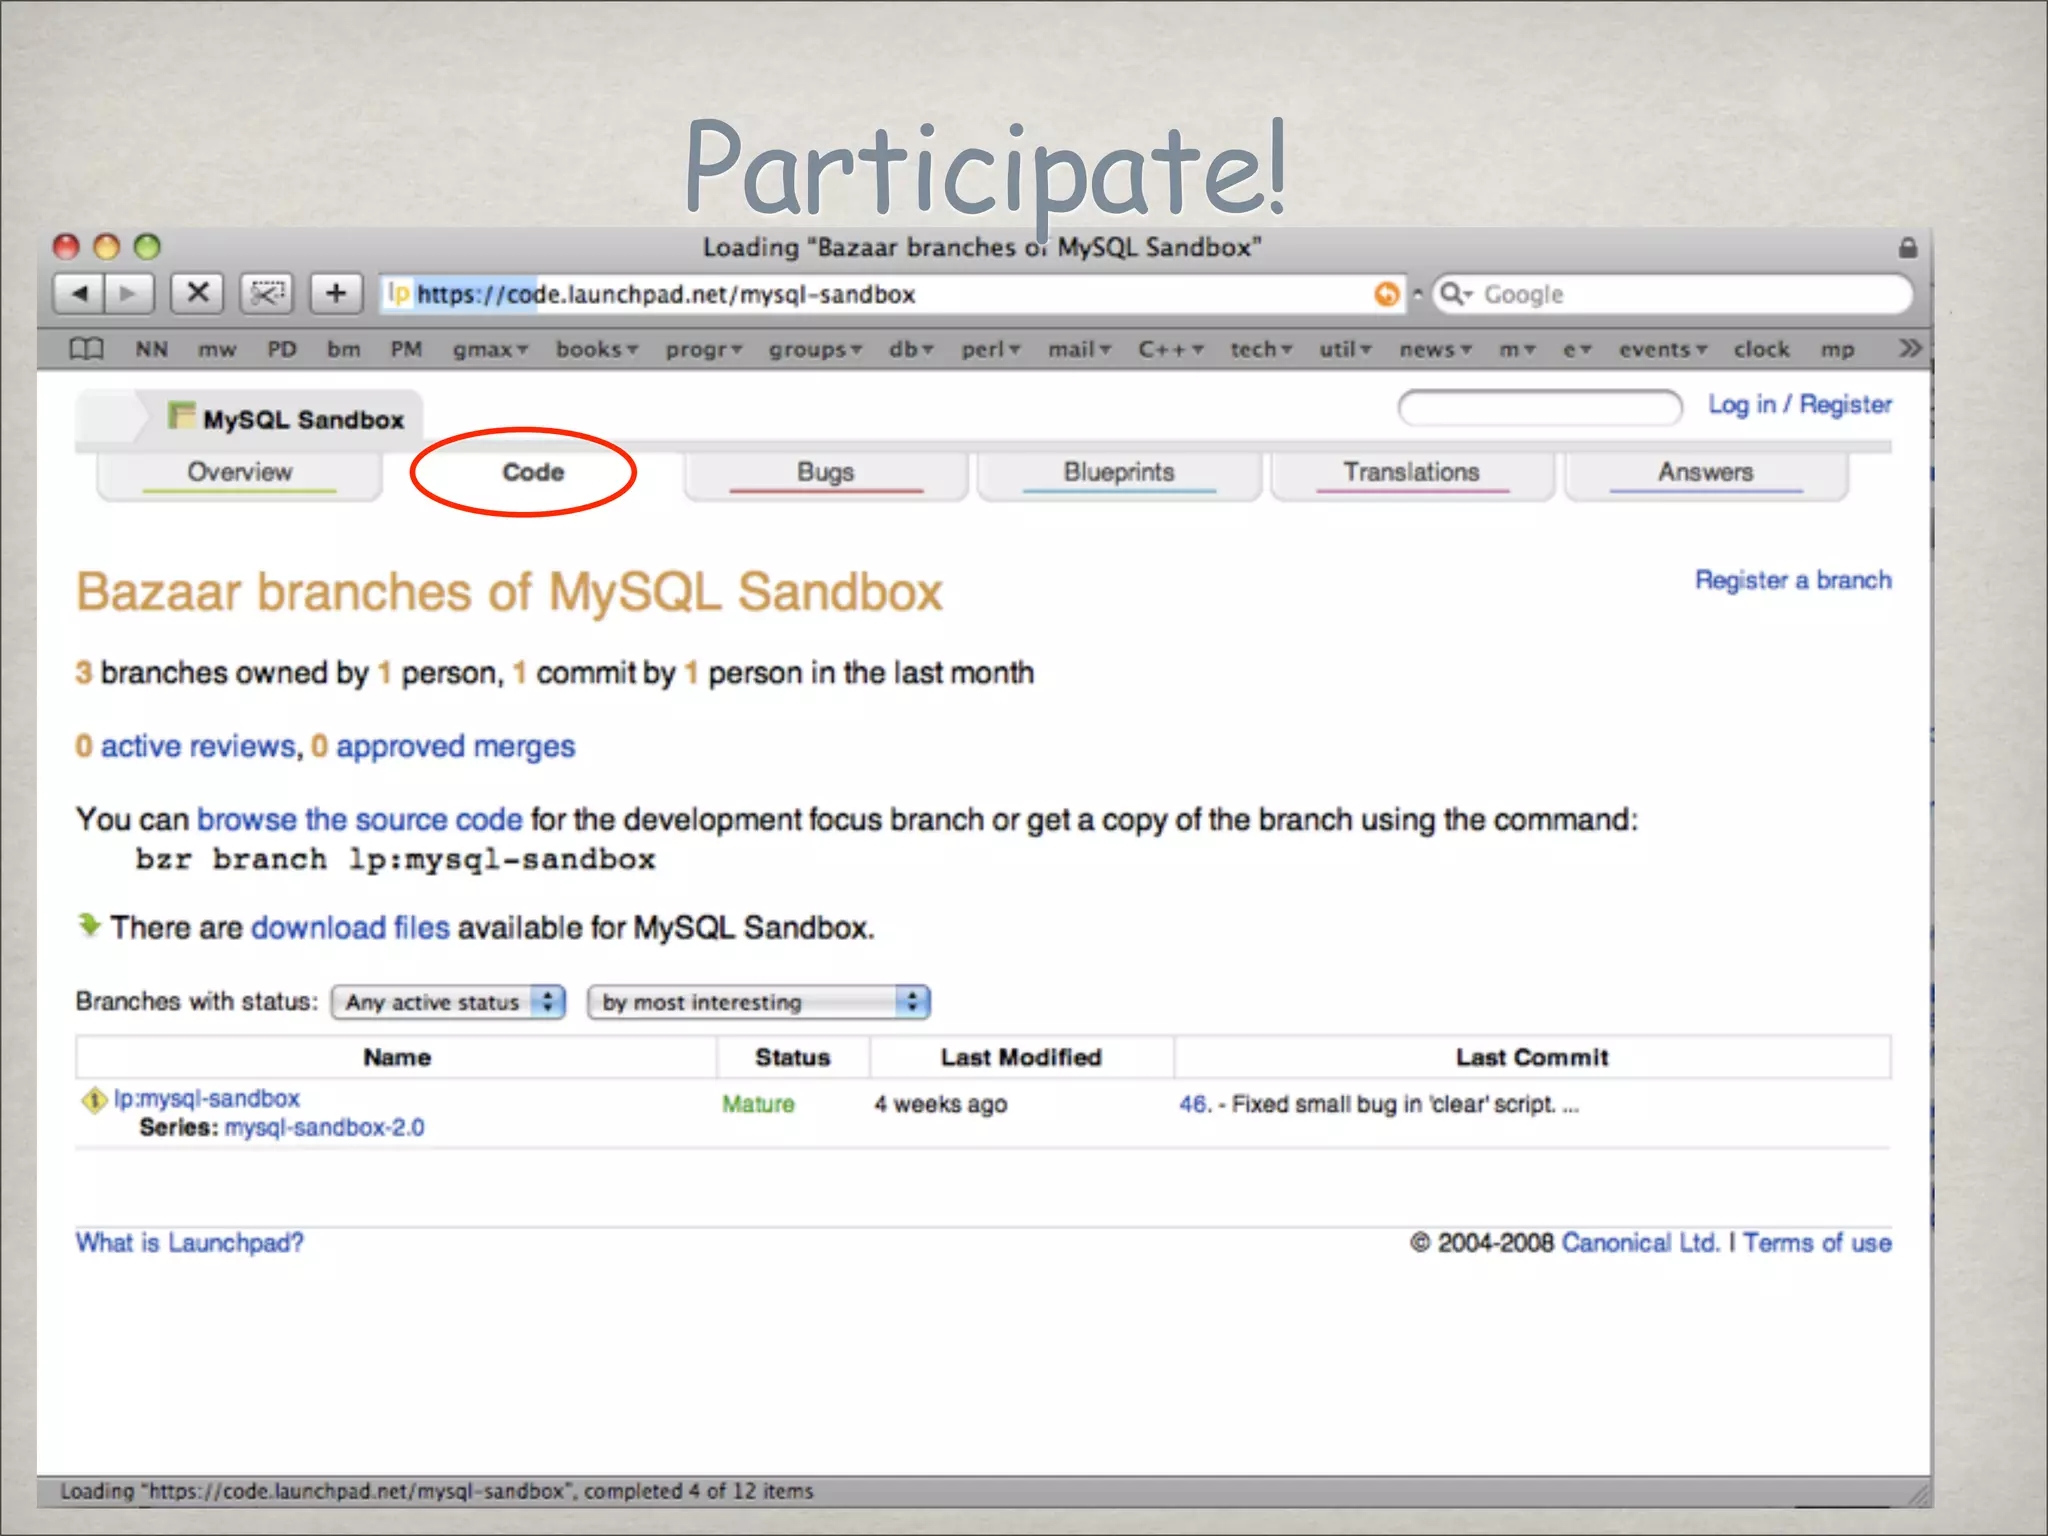Open the gmax bookmarks dropdown
This screenshot has width=2048, height=1536.
click(x=490, y=349)
